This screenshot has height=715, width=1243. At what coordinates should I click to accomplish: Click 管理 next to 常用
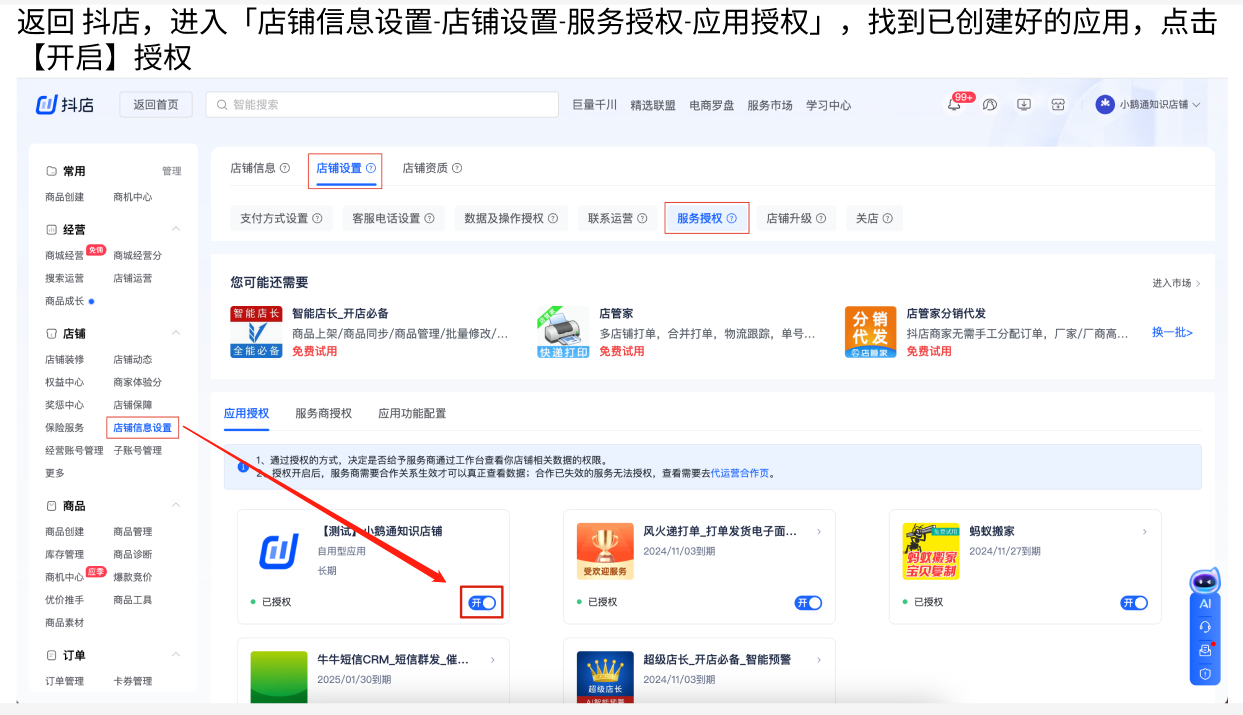tap(172, 171)
